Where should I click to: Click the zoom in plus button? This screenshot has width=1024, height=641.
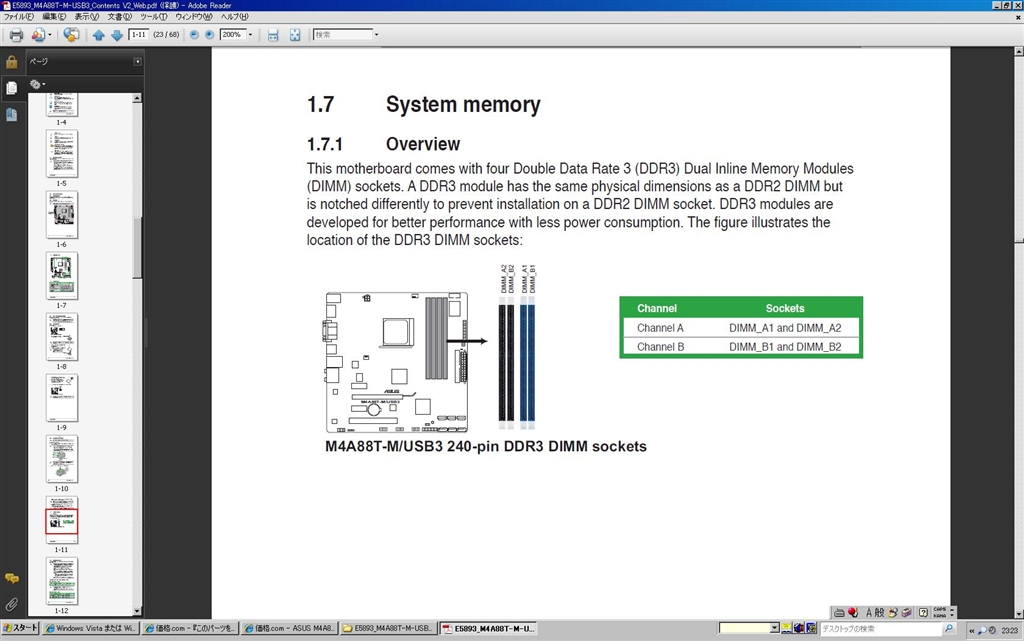click(x=209, y=35)
